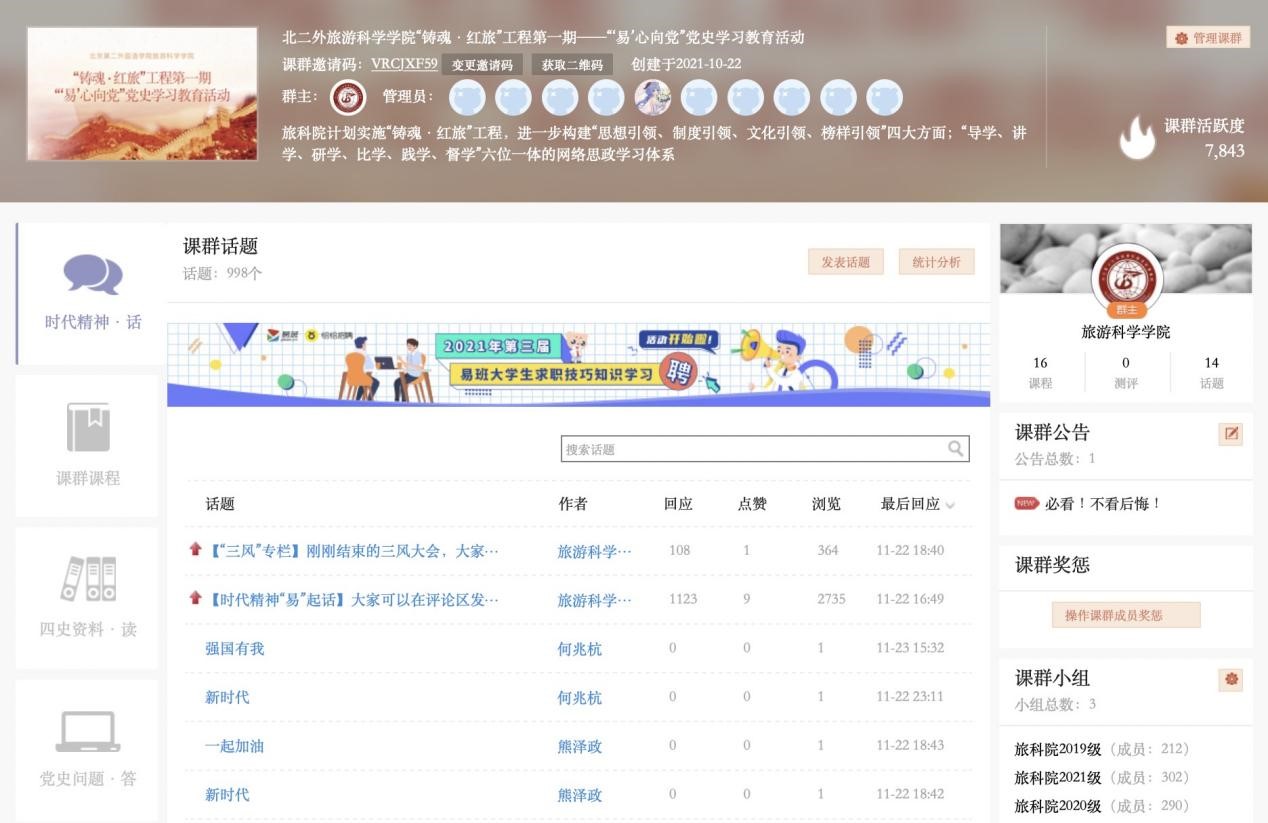Click the 发表话题 button

(x=845, y=262)
